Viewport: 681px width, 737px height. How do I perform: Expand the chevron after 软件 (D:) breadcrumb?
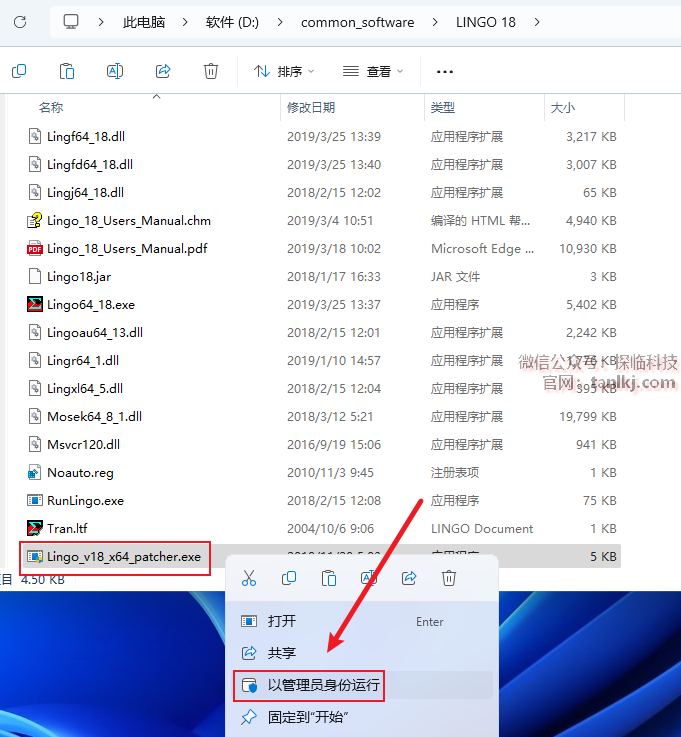pyautogui.click(x=280, y=22)
